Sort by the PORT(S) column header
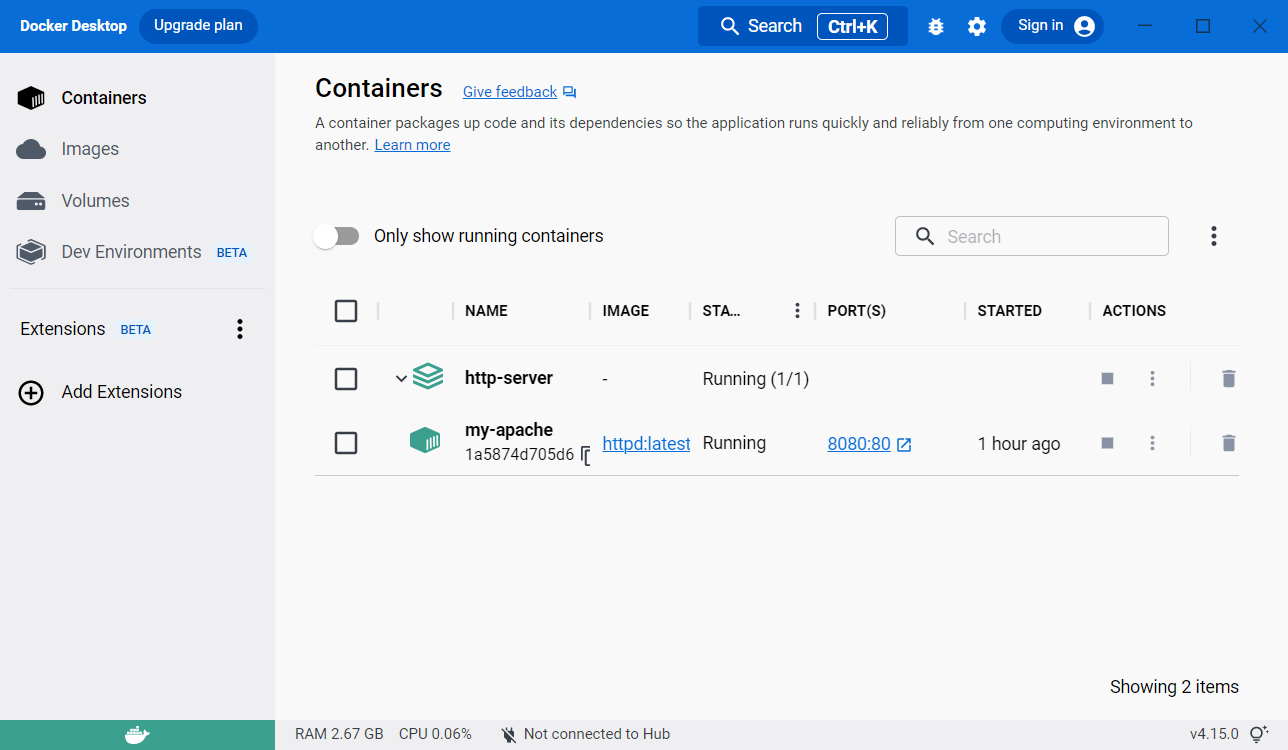This screenshot has height=750, width=1288. coord(857,311)
